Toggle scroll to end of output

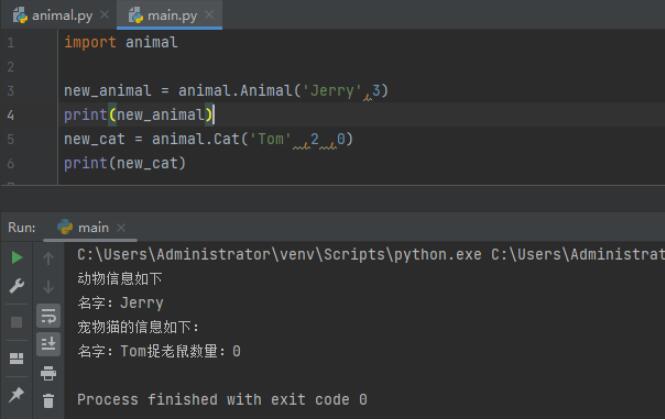click(48, 344)
